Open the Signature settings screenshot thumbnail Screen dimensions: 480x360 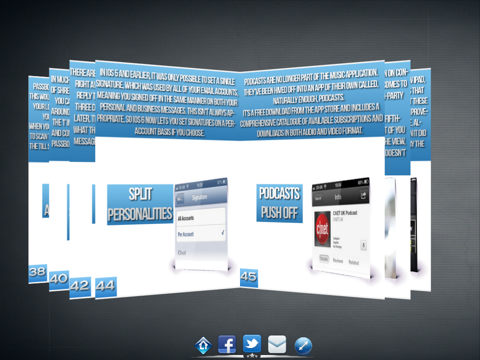coord(201,224)
